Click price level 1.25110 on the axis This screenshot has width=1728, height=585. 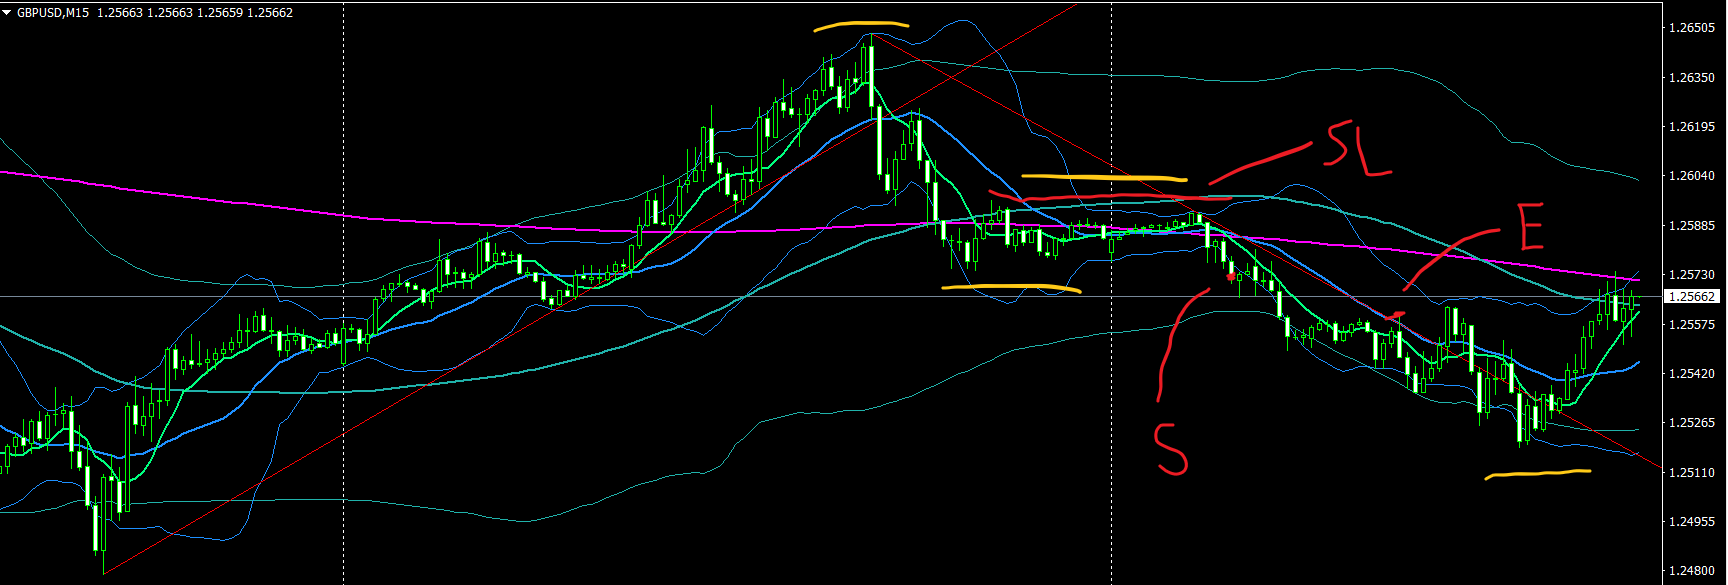click(x=1692, y=473)
